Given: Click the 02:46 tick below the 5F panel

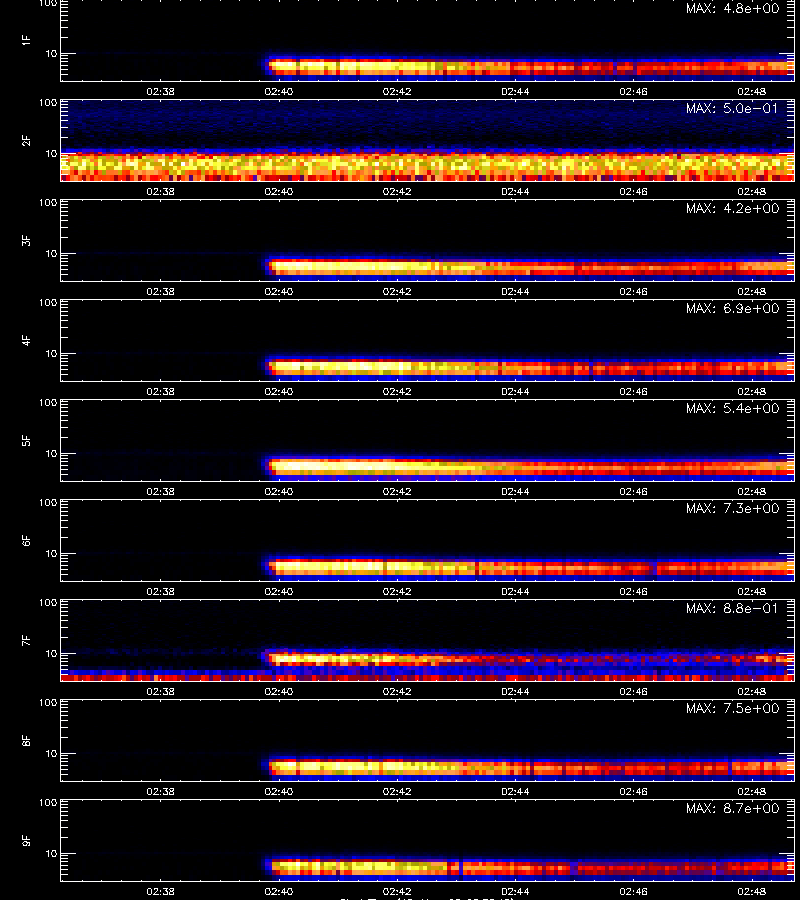Looking at the screenshot, I should 634,491.
